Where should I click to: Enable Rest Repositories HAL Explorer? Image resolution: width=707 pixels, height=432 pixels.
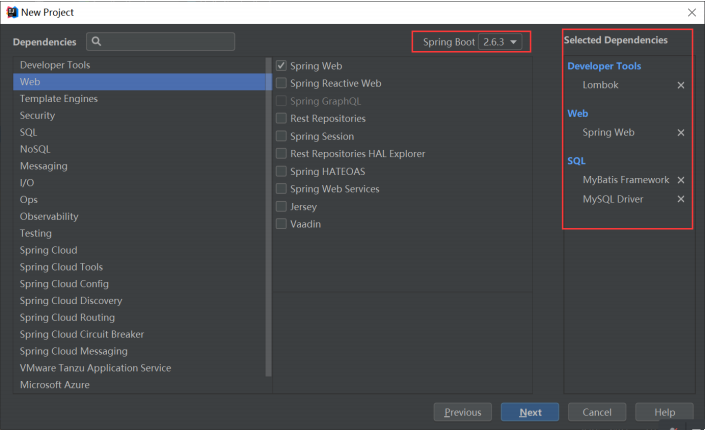coord(281,153)
